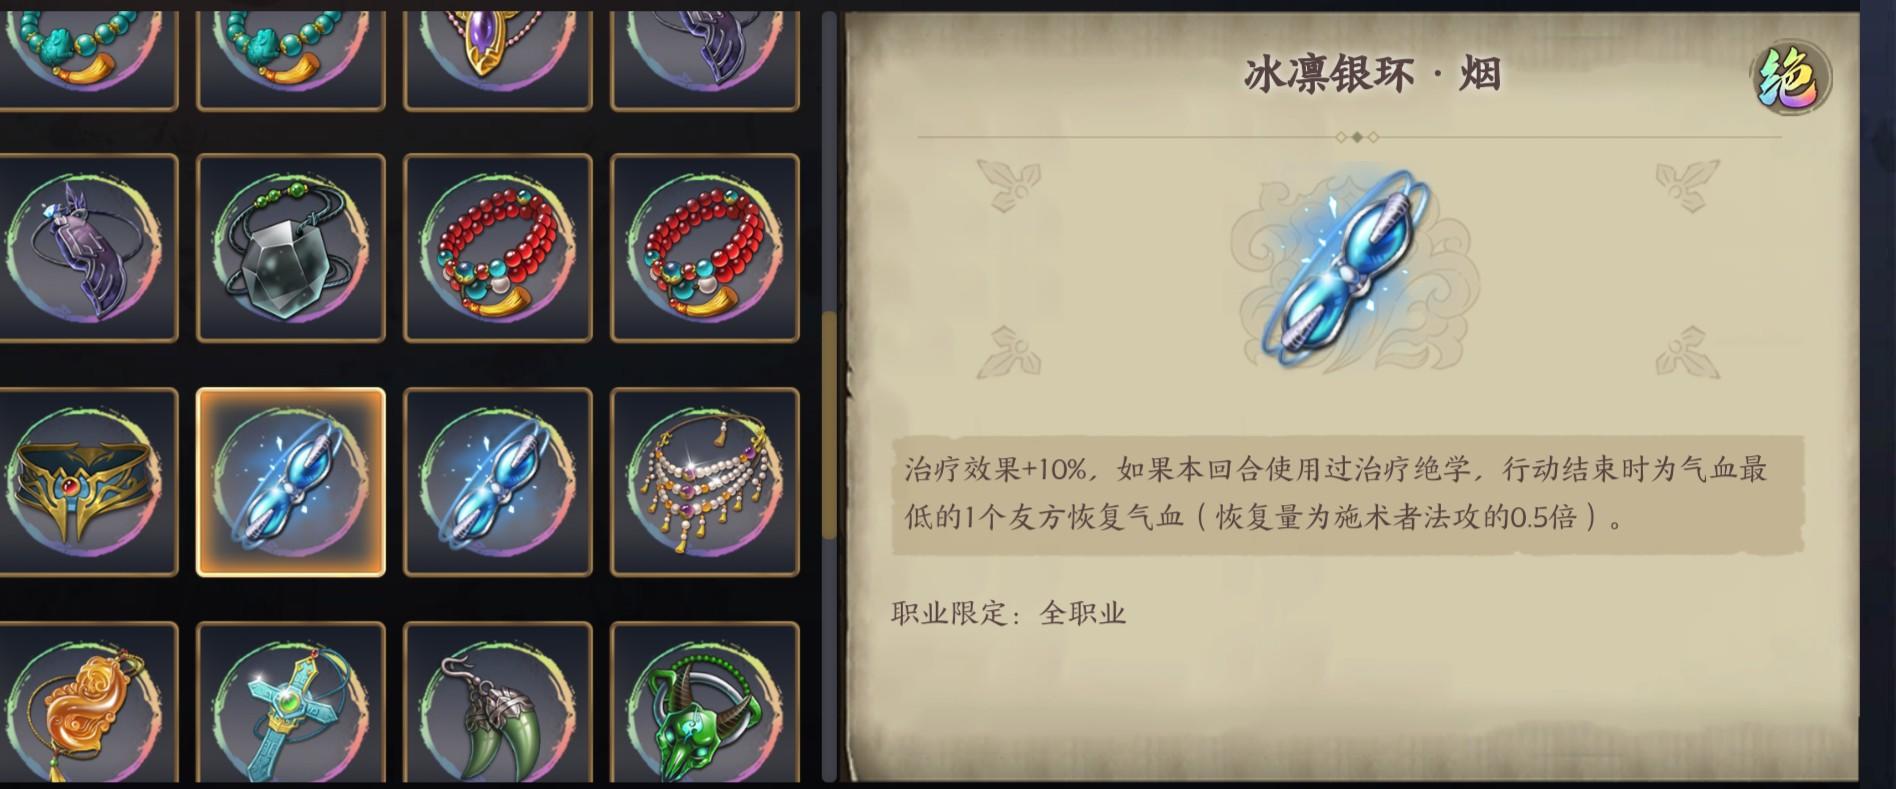Select the black crystal stone pendant
1896x789 pixels.
[x=291, y=248]
